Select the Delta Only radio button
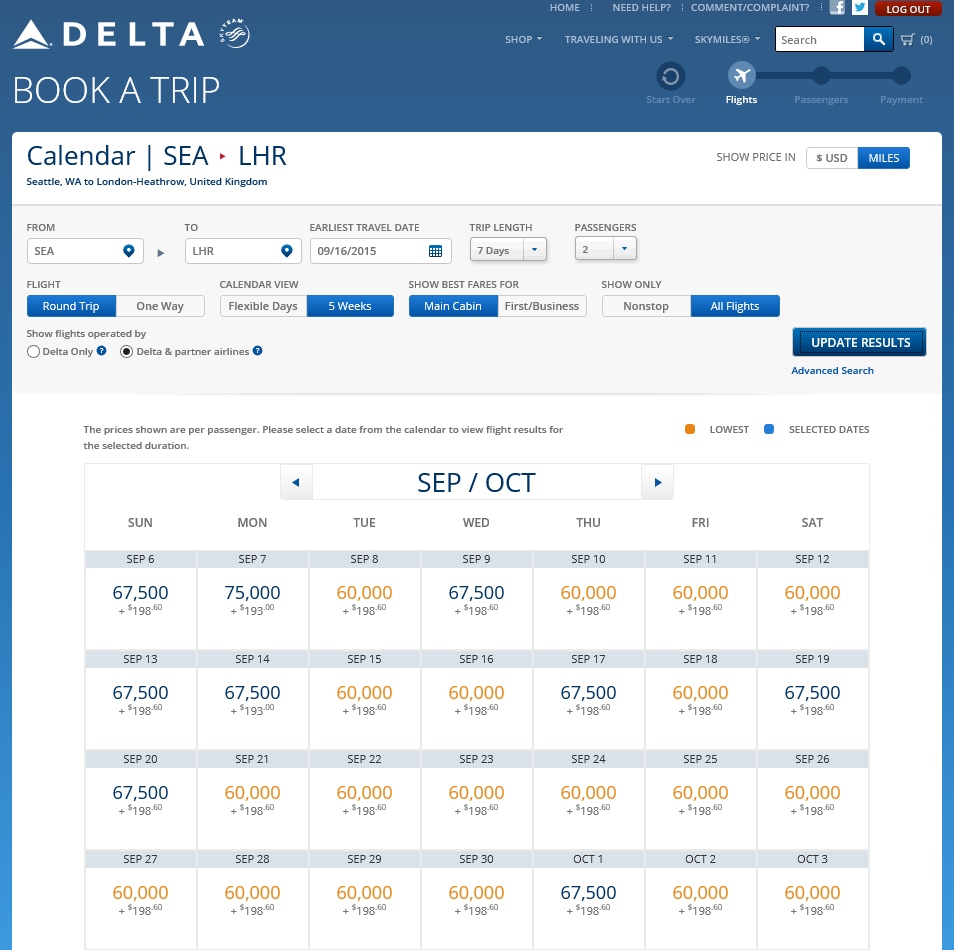 pyautogui.click(x=34, y=352)
